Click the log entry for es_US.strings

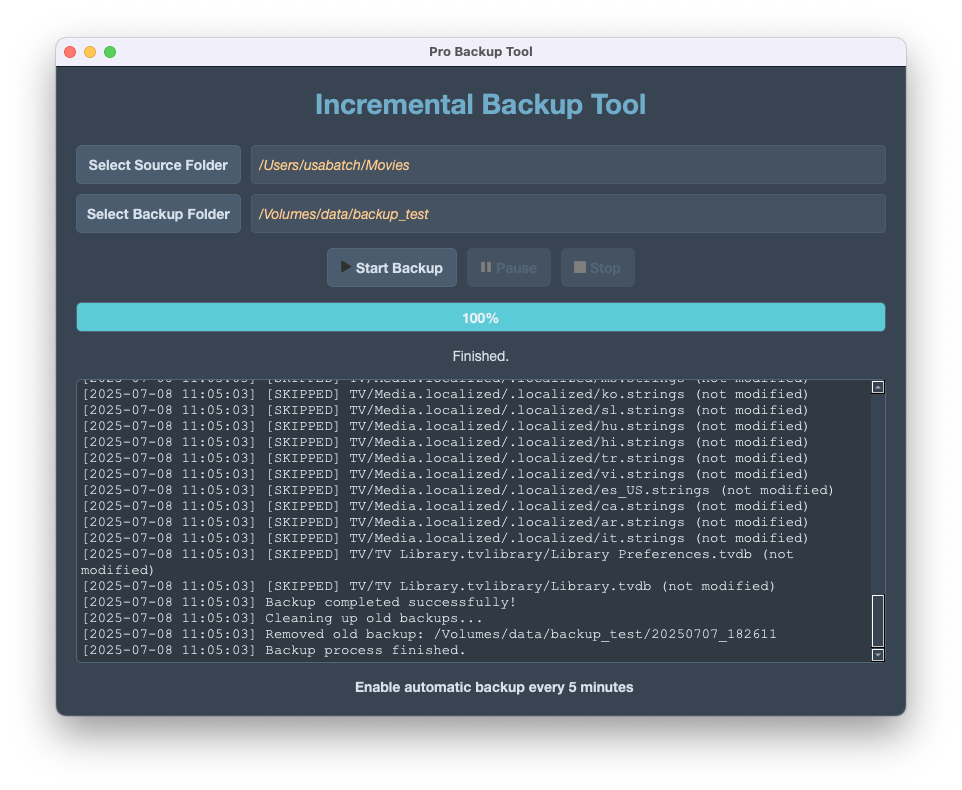click(458, 490)
